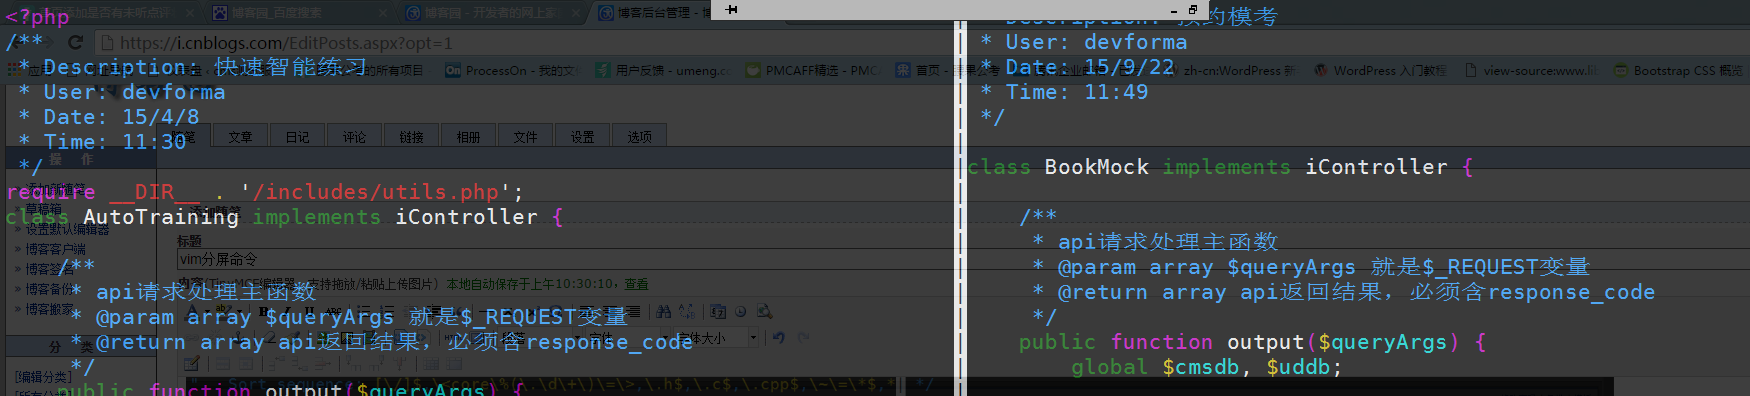Open the 用户反馈 umeng bookmark

[664, 70]
